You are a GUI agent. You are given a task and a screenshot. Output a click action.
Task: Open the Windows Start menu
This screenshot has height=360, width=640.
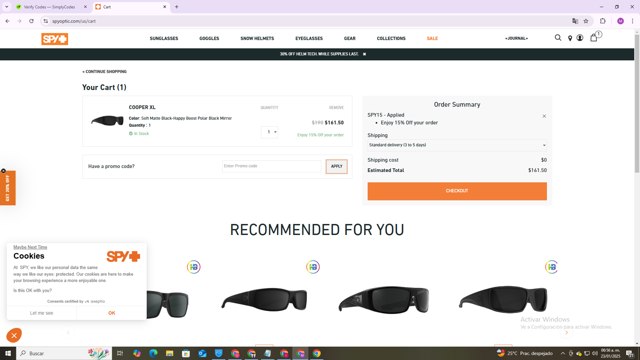pyautogui.click(x=8, y=353)
